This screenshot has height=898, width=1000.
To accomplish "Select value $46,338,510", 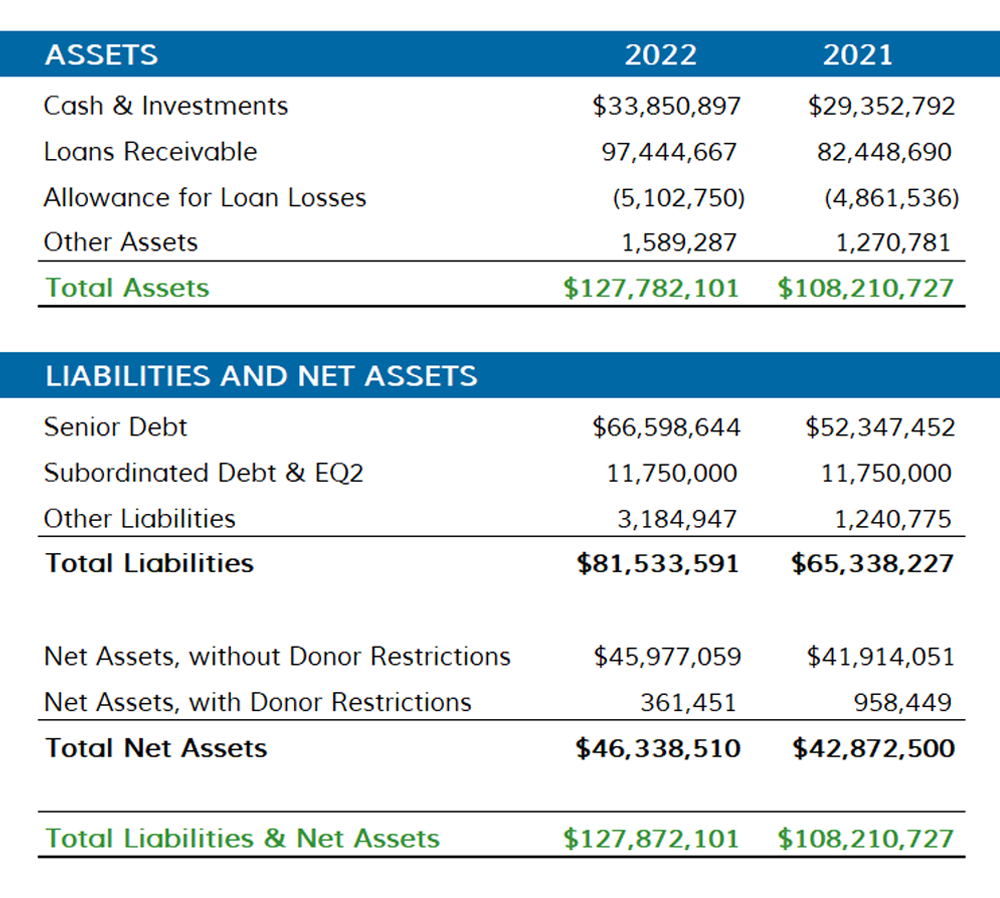I will click(658, 749).
